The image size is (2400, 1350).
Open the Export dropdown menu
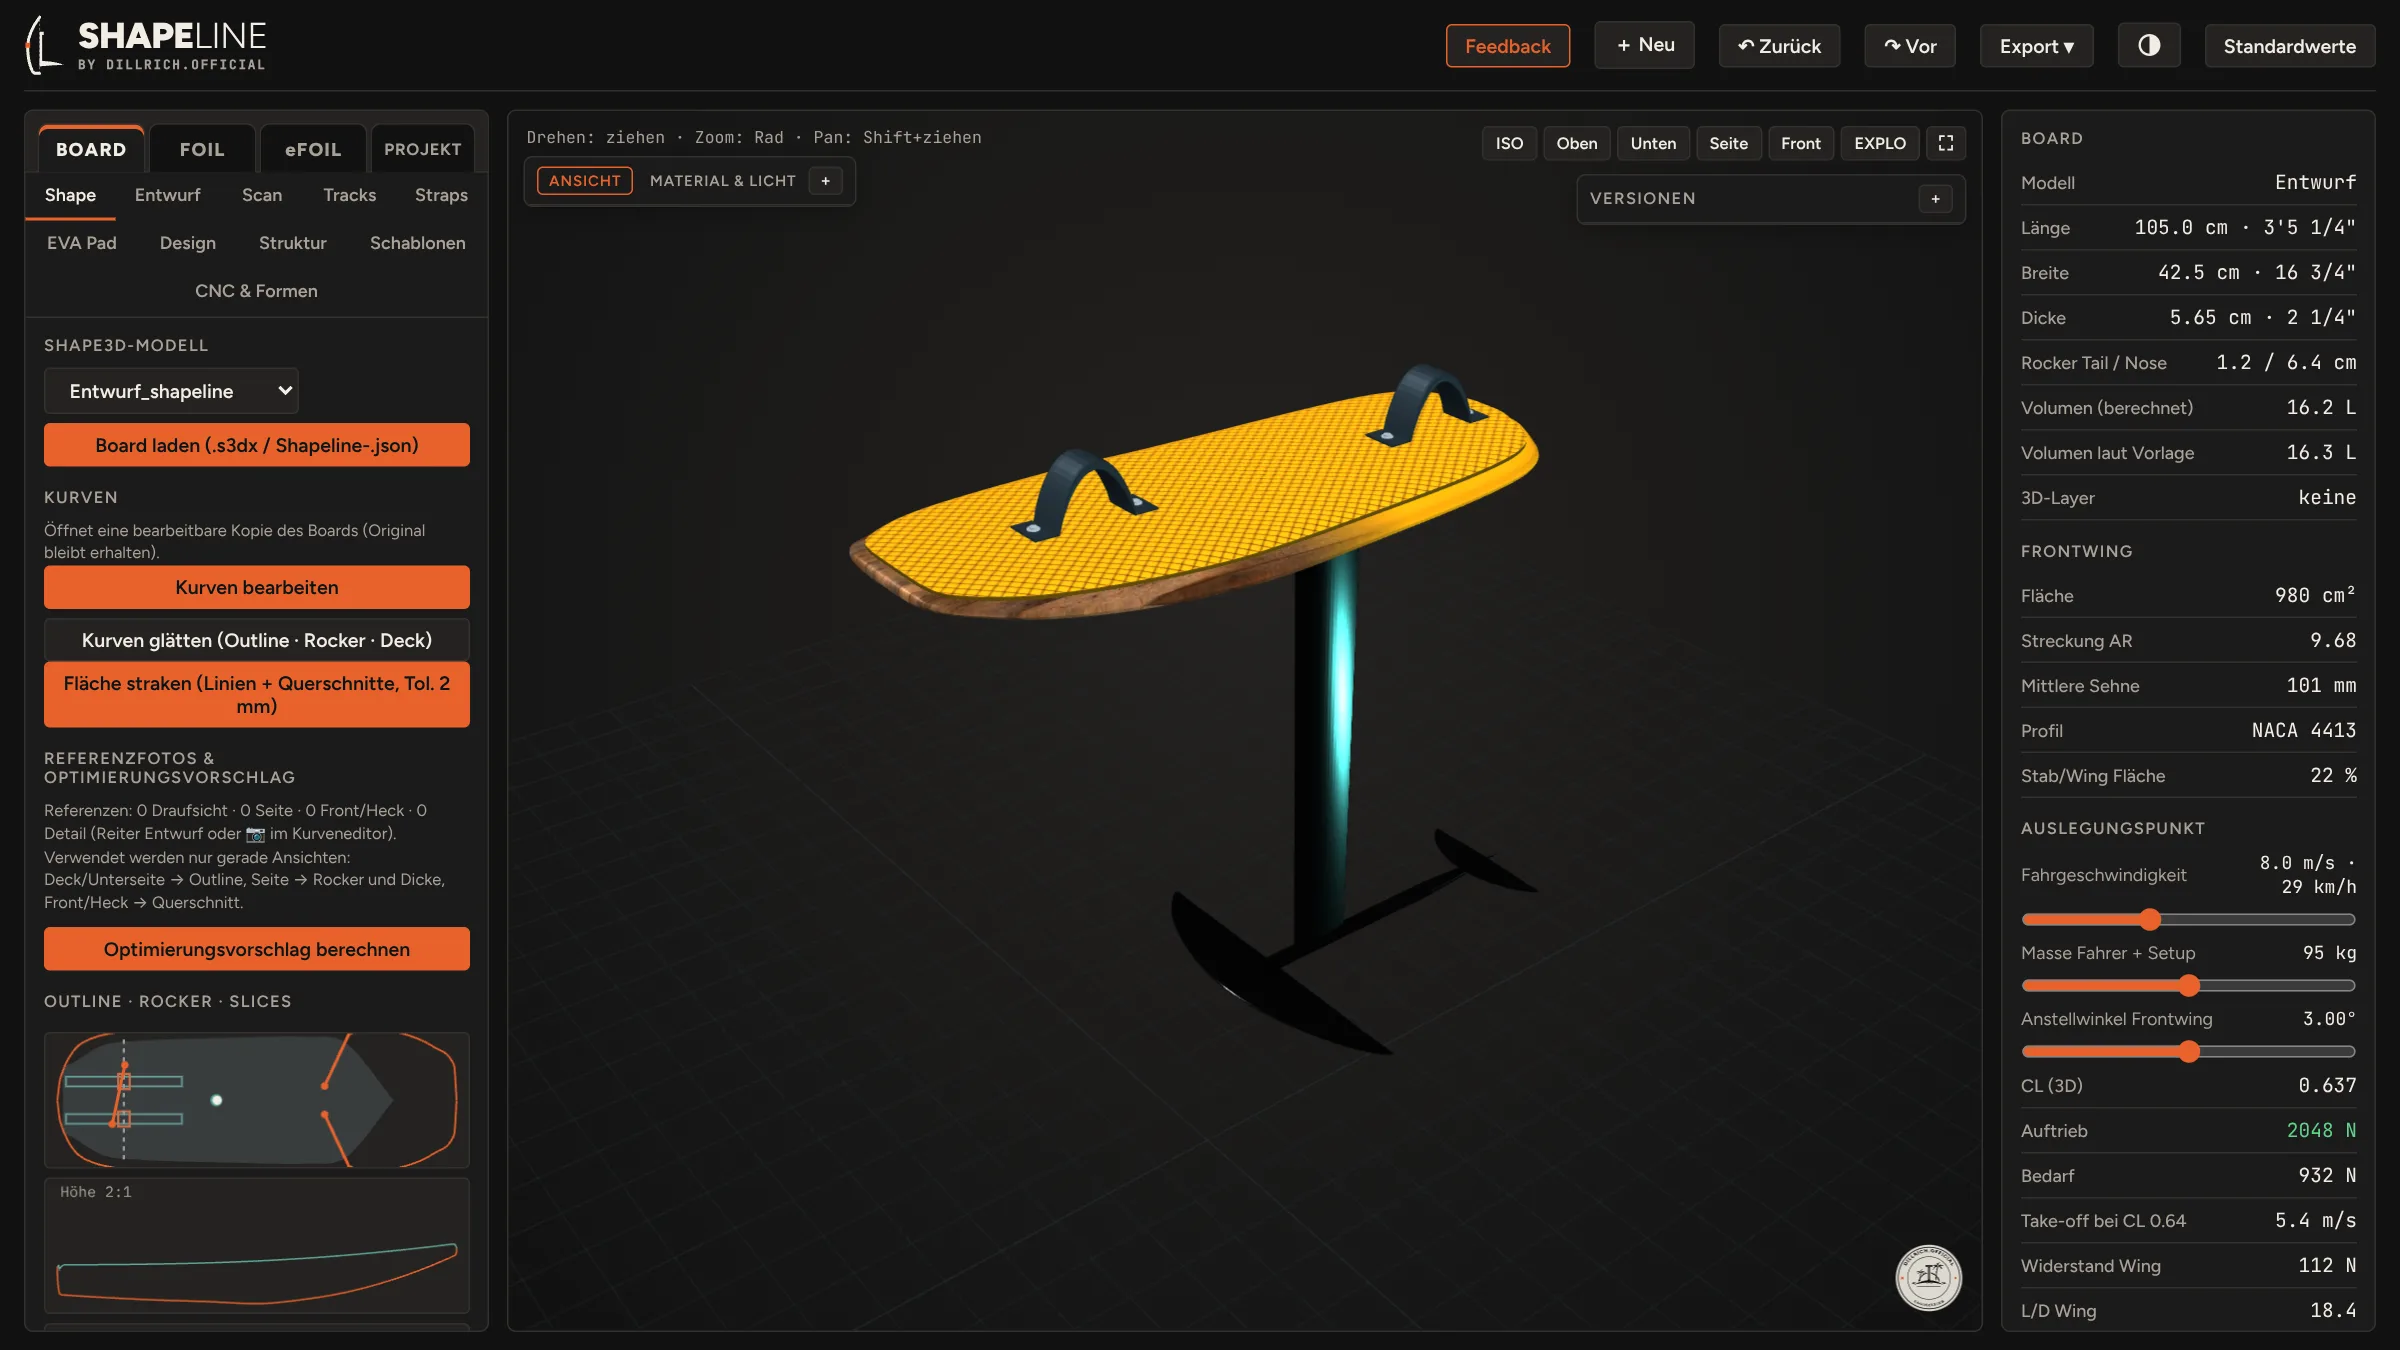2036,46
